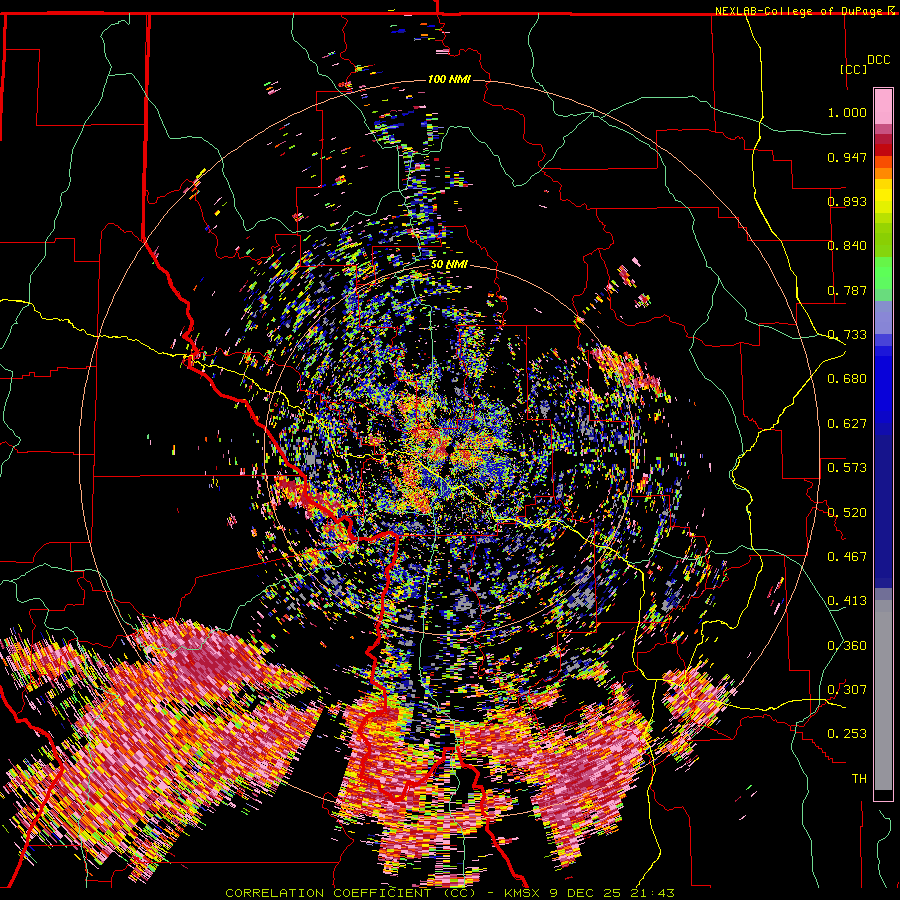Click the 0.467 scale value
This screenshot has height=900, width=900.
coord(847,556)
